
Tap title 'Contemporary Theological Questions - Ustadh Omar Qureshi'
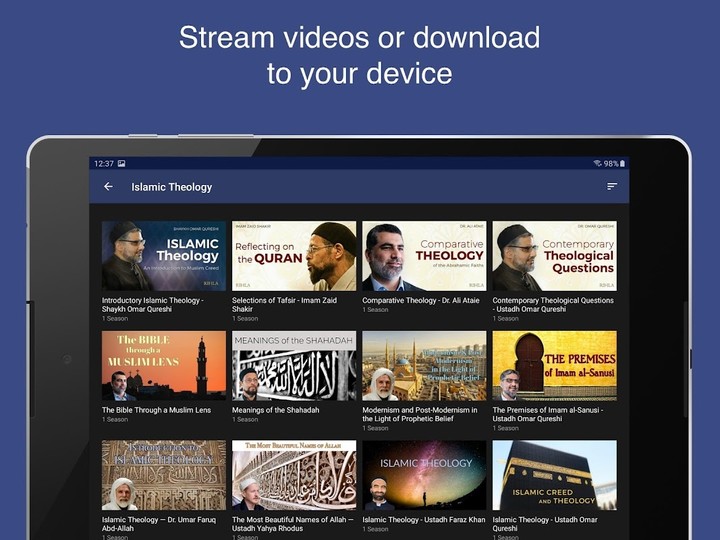tap(553, 304)
